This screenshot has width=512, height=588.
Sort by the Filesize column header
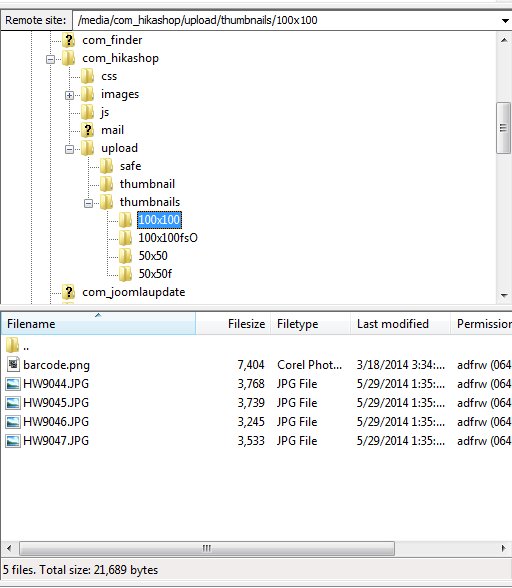point(233,324)
